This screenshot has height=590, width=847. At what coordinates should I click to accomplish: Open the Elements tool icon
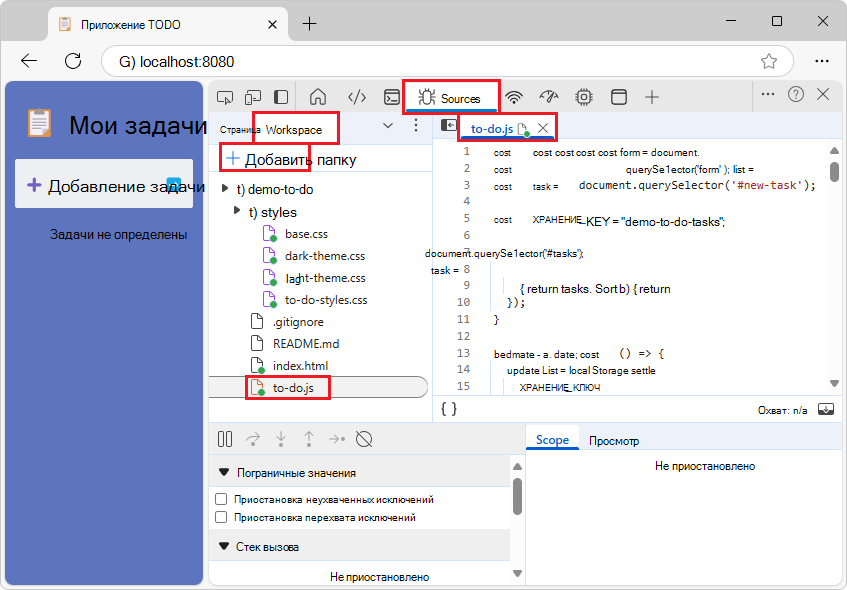click(x=357, y=97)
